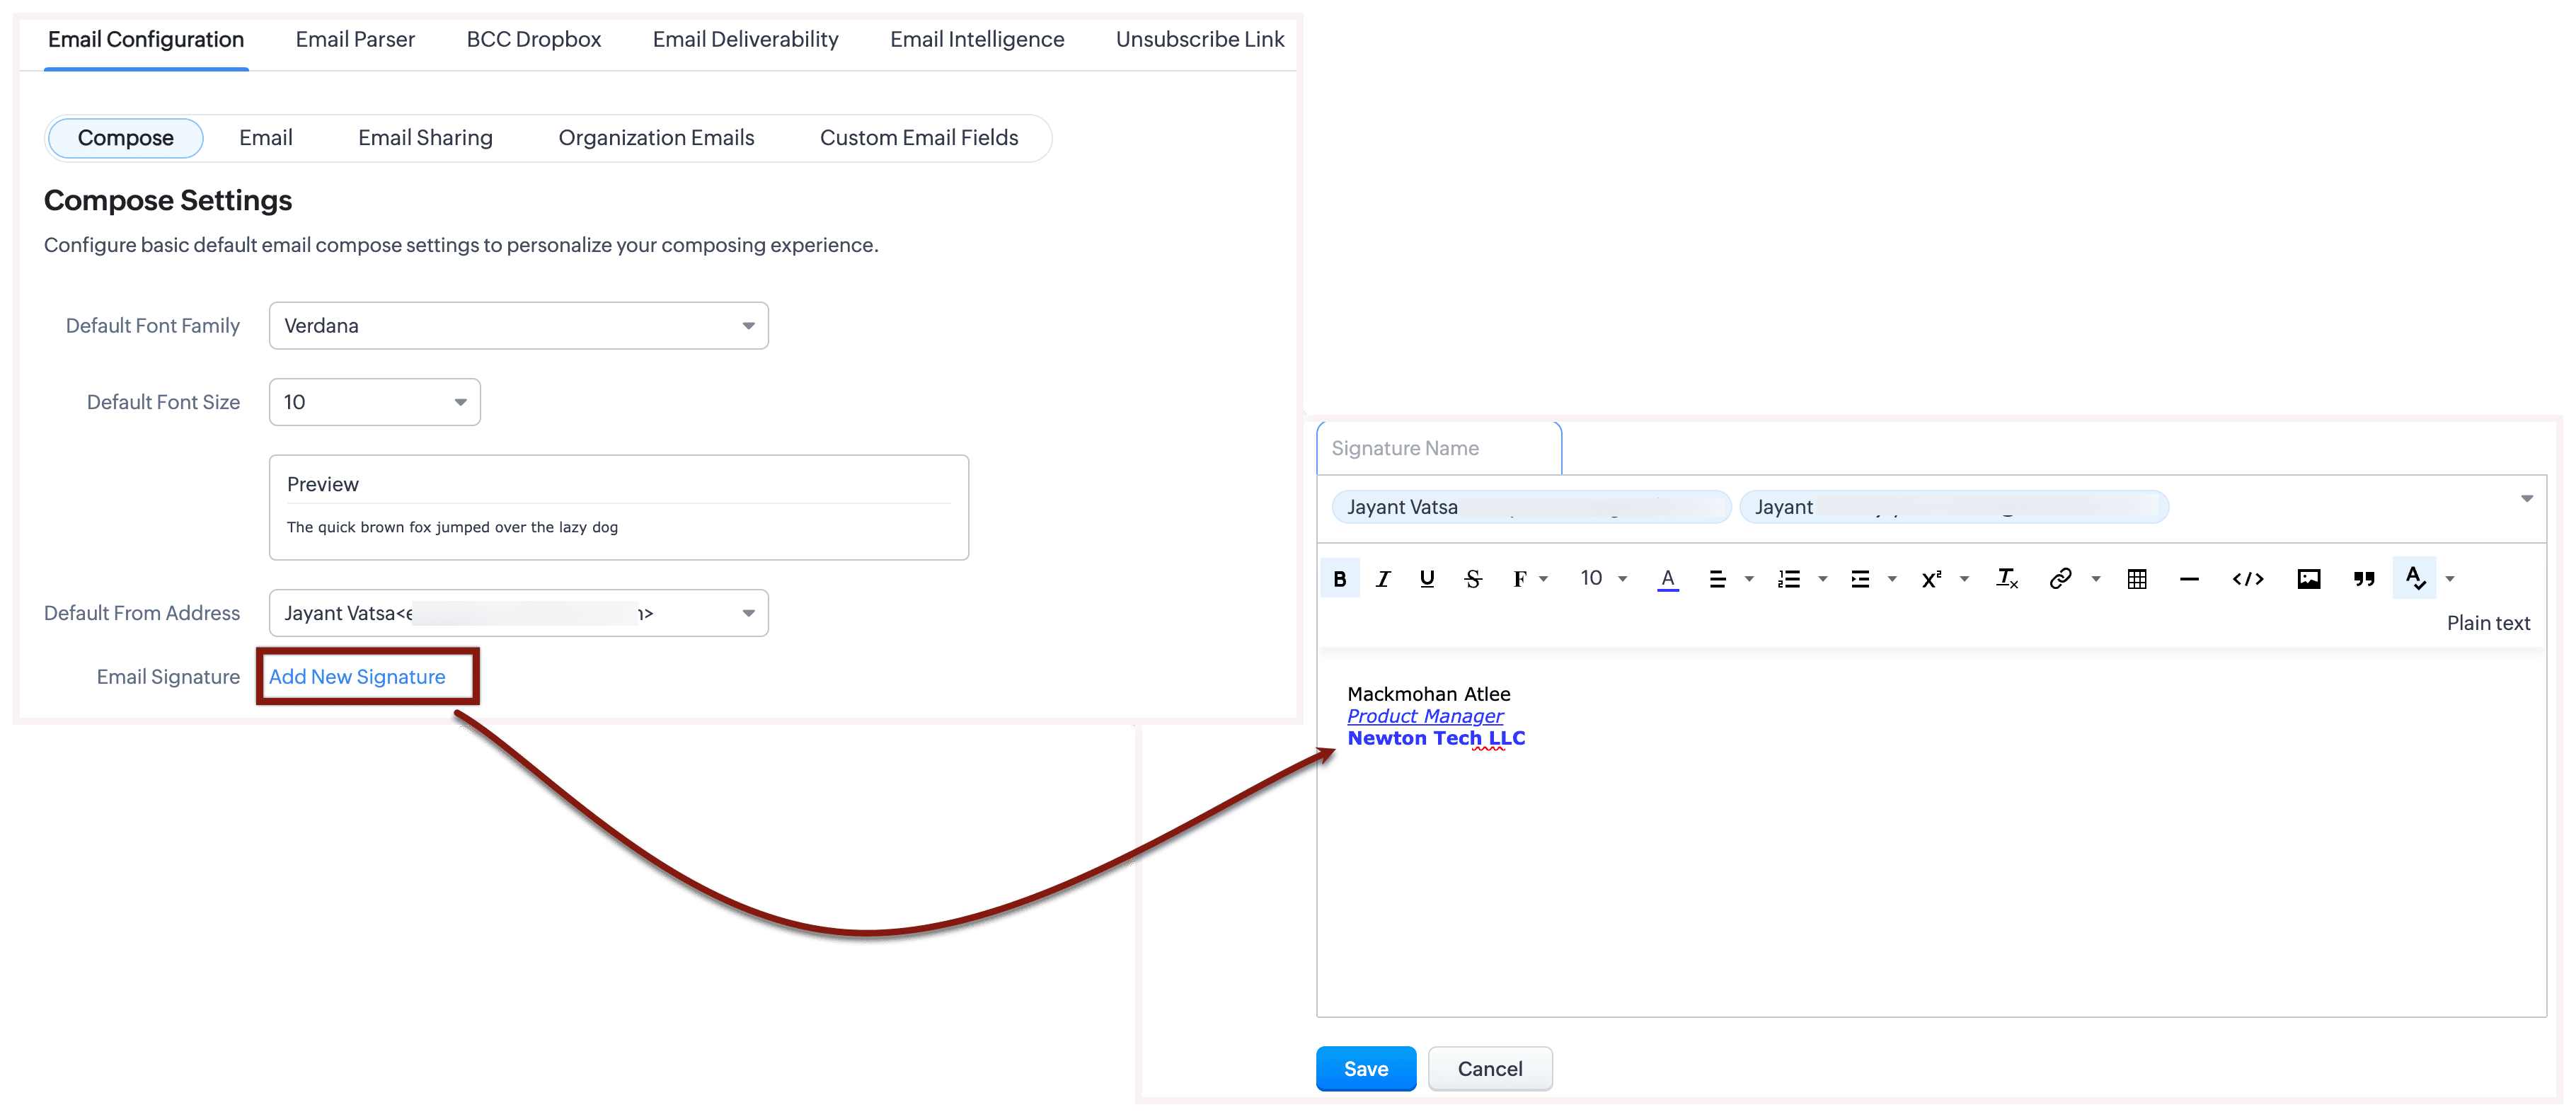The height and width of the screenshot is (1117, 2576).
Task: Open the insert link tool
Action: pos(2060,578)
